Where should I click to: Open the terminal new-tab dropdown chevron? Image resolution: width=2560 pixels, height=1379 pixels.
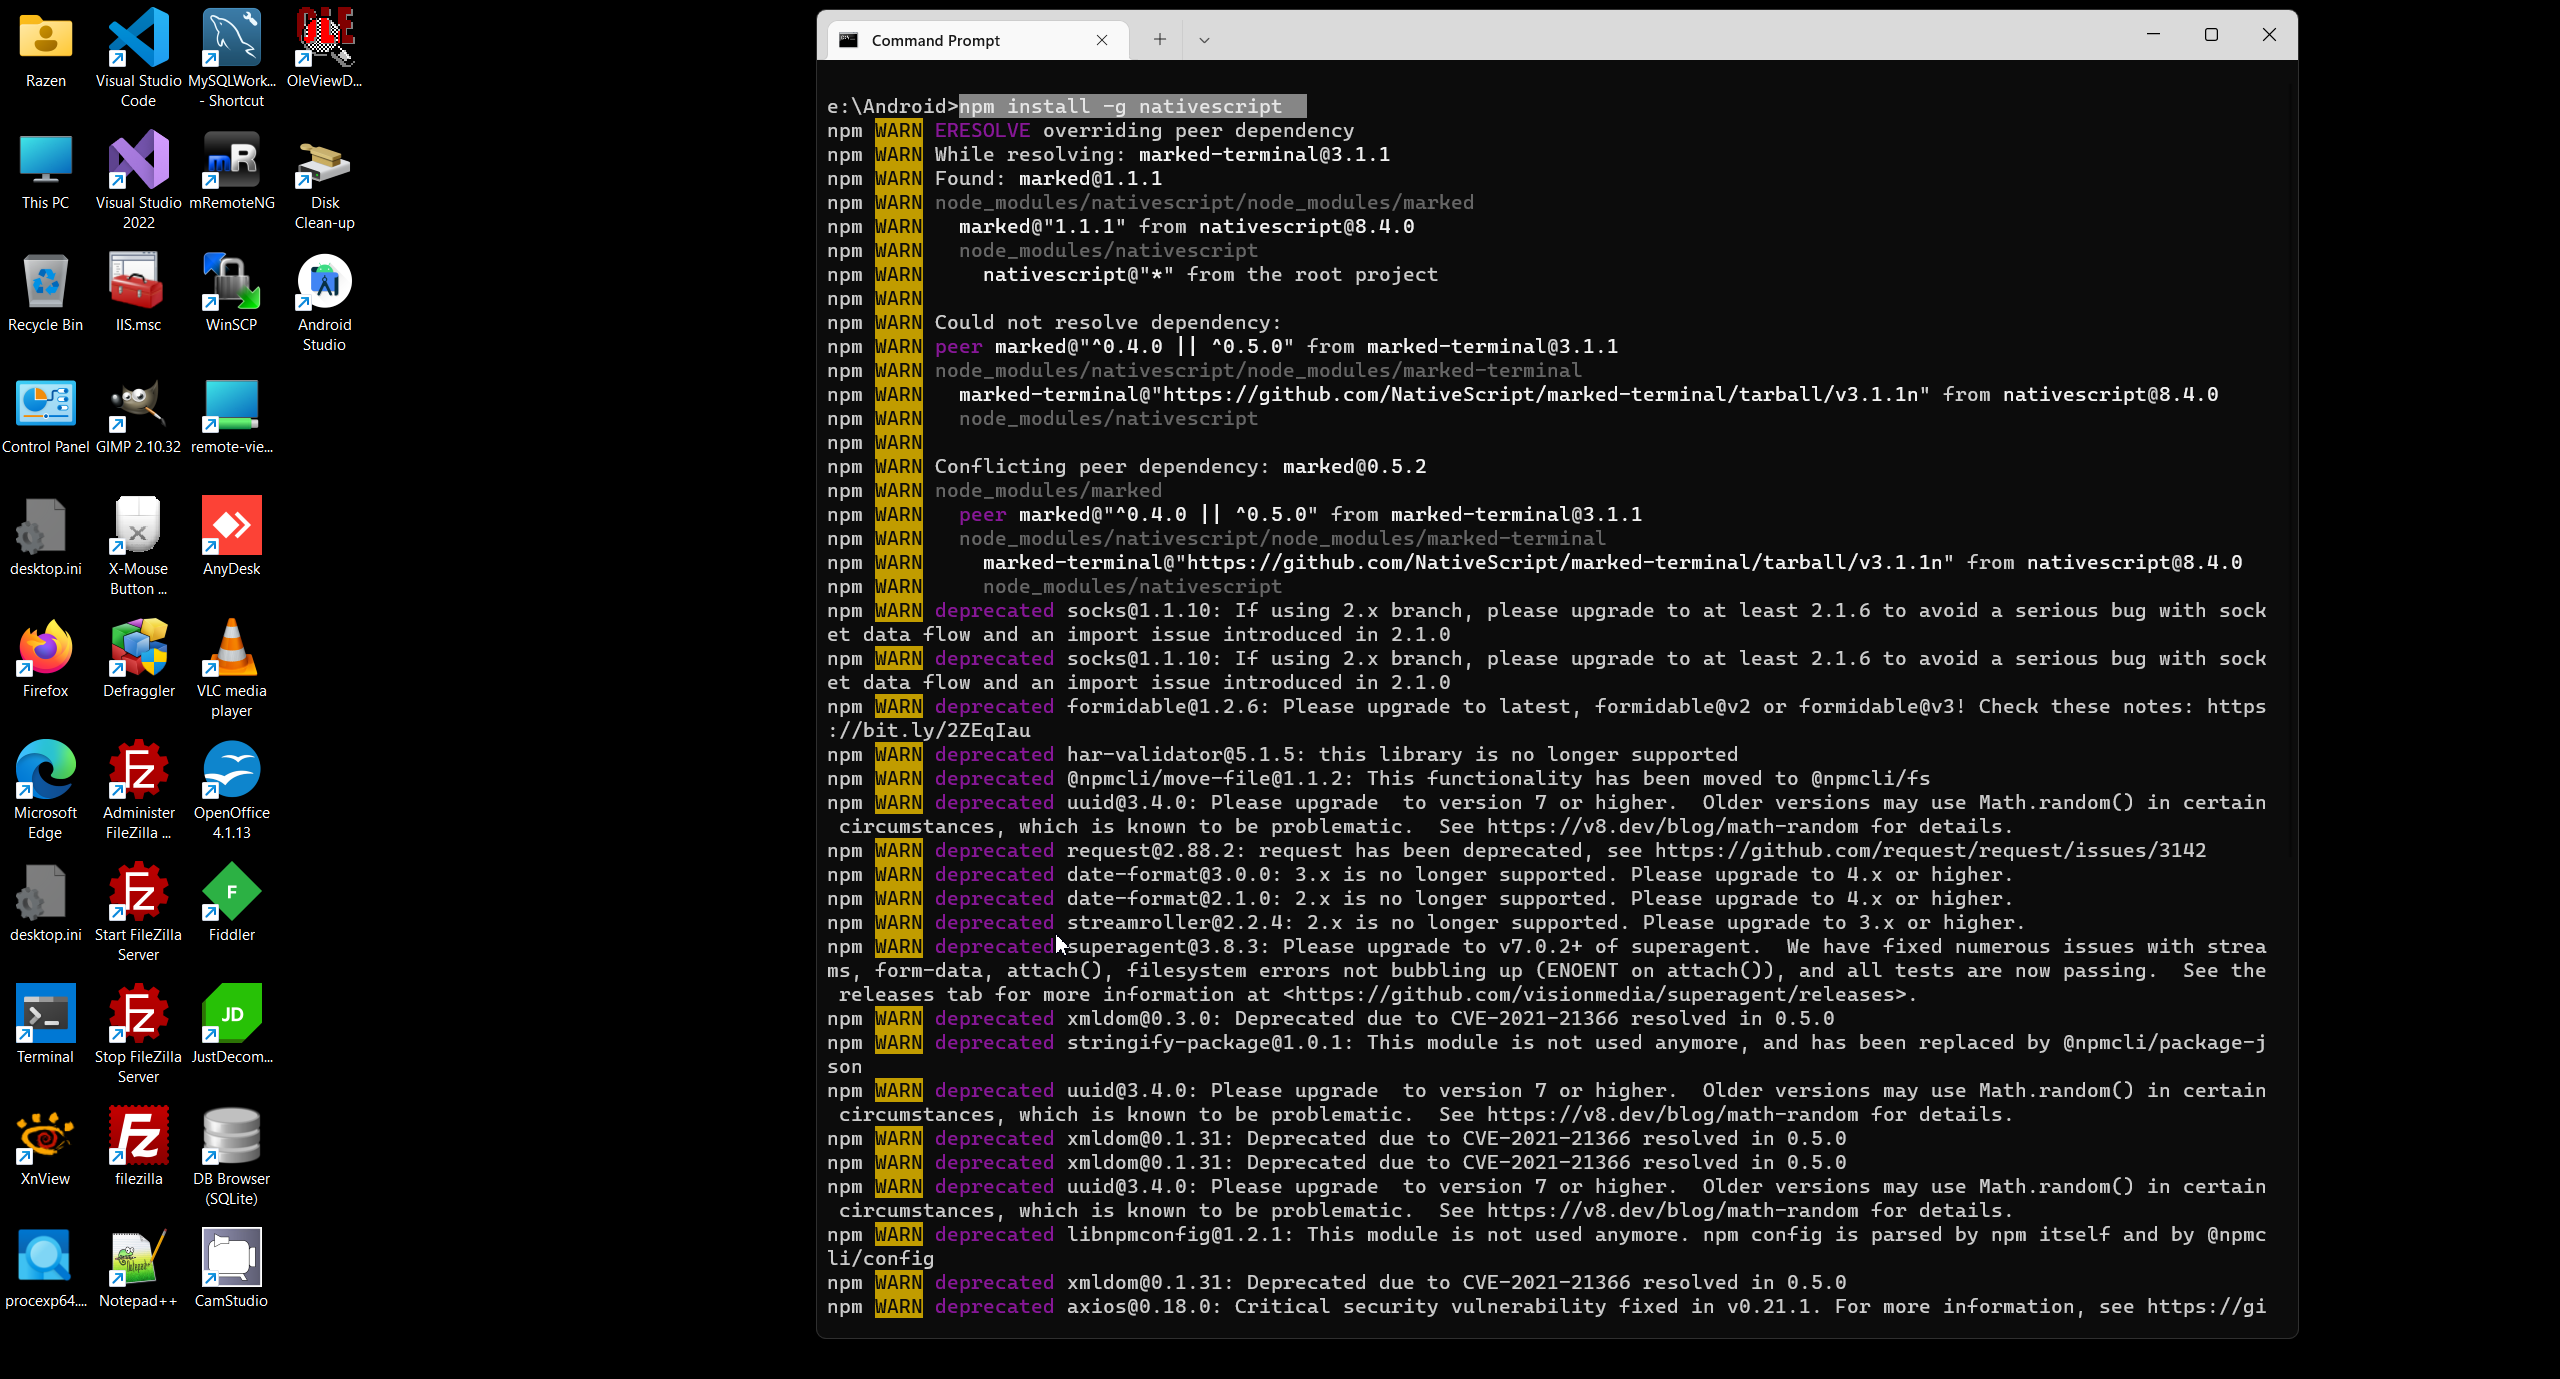coord(1204,40)
